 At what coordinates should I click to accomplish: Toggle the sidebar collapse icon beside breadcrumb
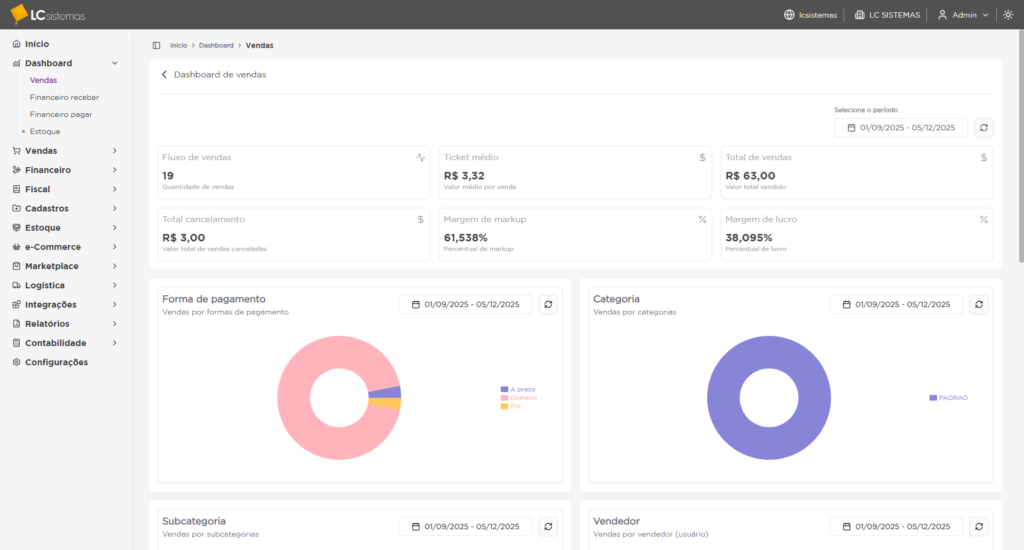156,45
